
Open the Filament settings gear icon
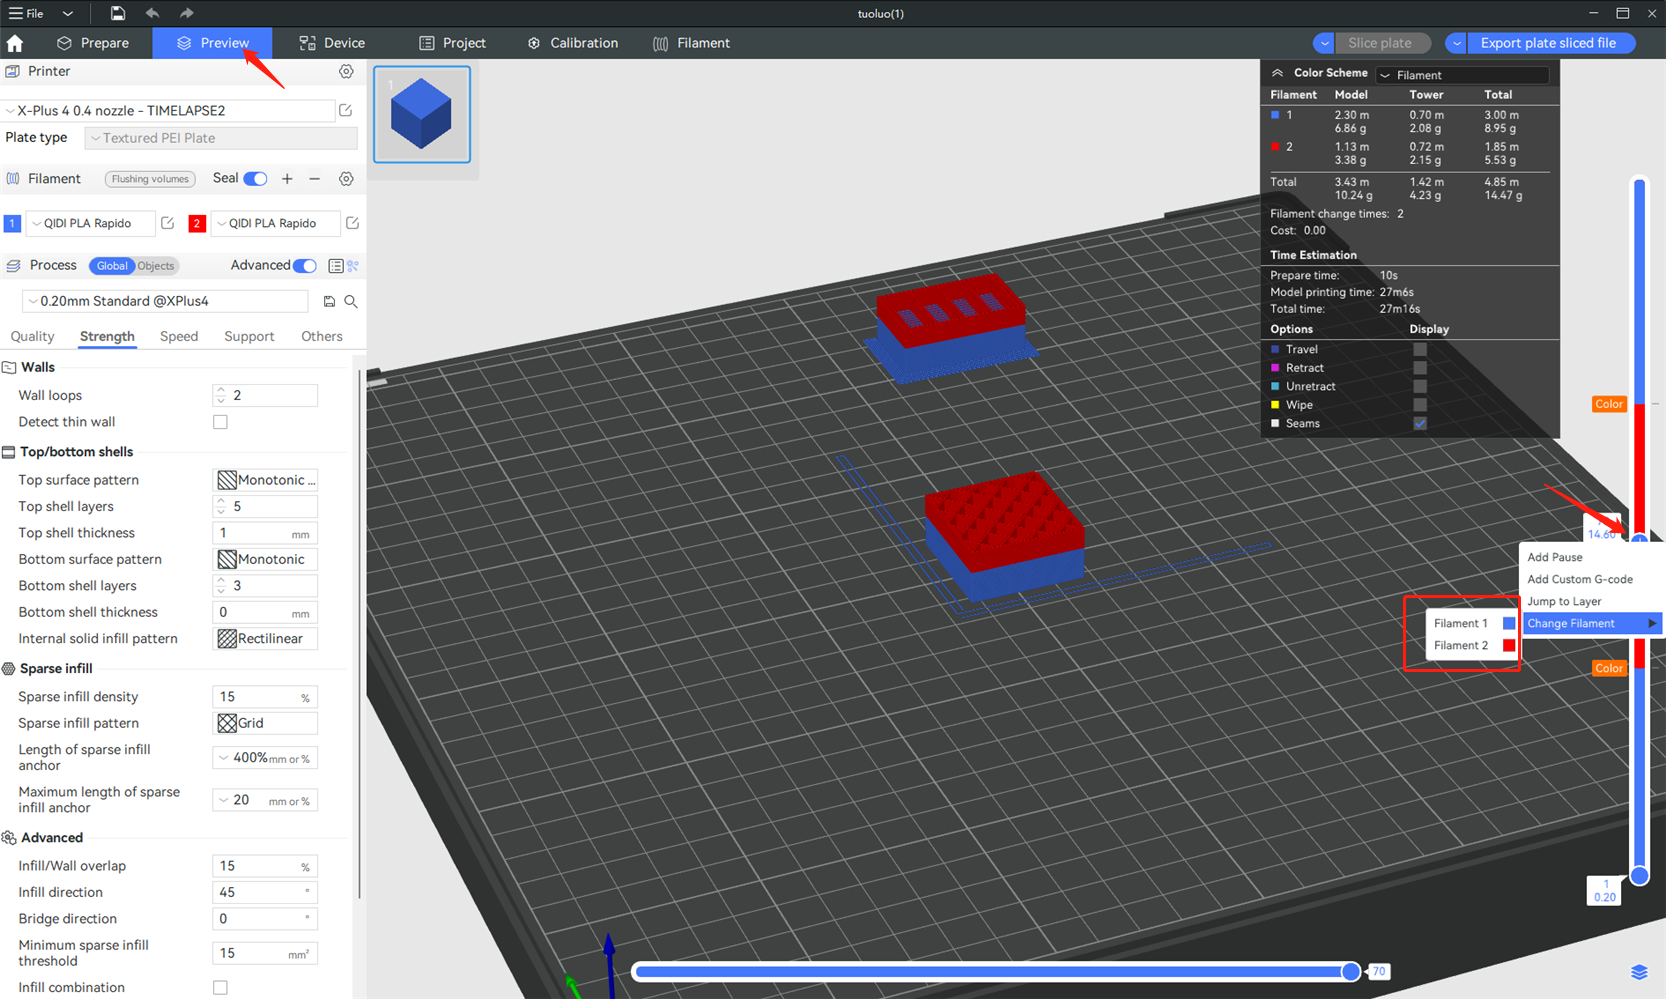346,178
